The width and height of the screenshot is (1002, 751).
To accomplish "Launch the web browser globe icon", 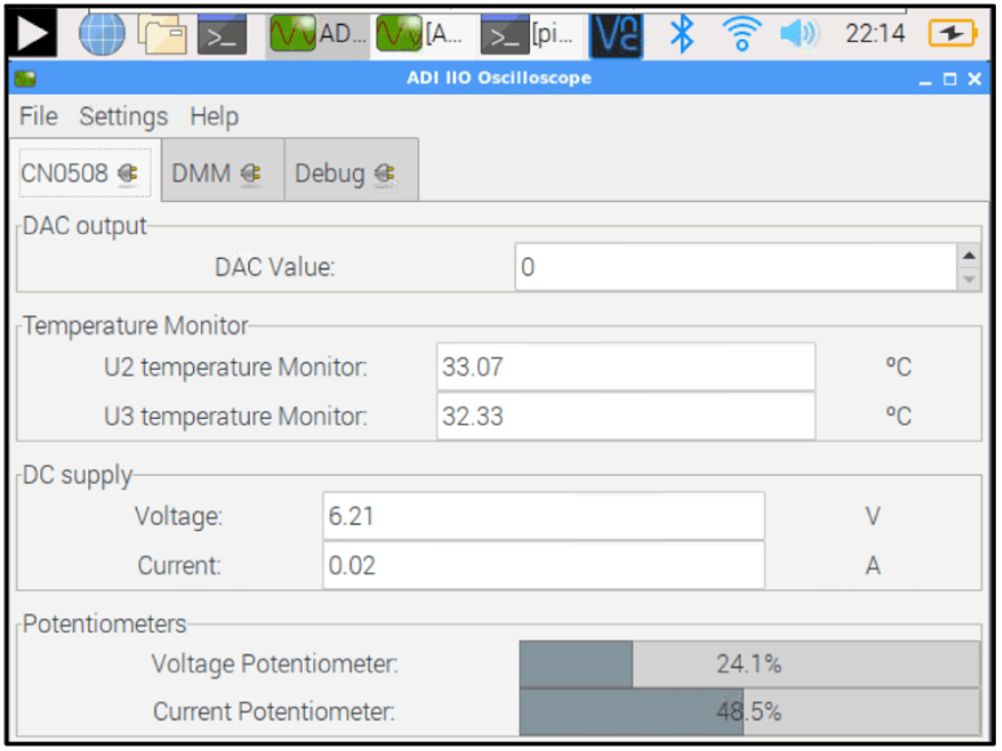I will tap(102, 34).
